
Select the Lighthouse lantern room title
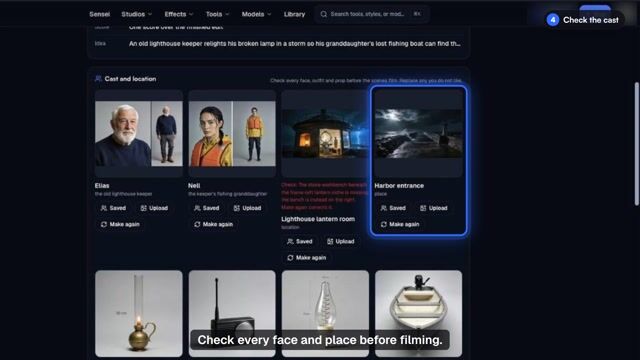pos(318,219)
